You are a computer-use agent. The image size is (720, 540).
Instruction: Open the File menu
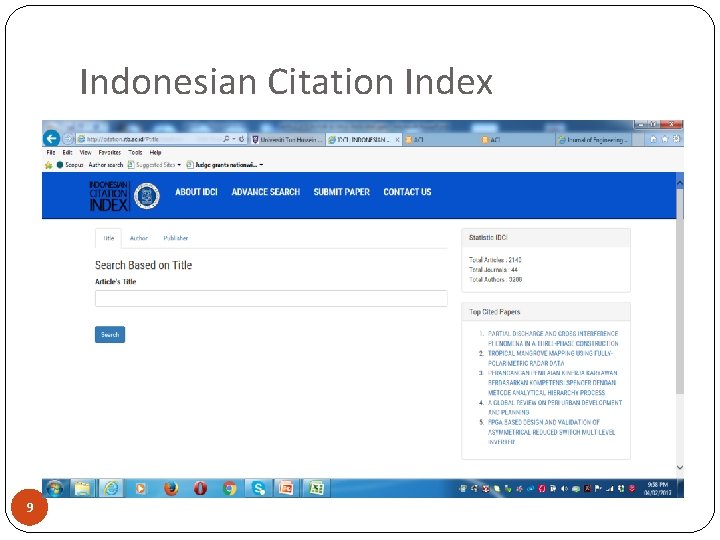(x=51, y=152)
